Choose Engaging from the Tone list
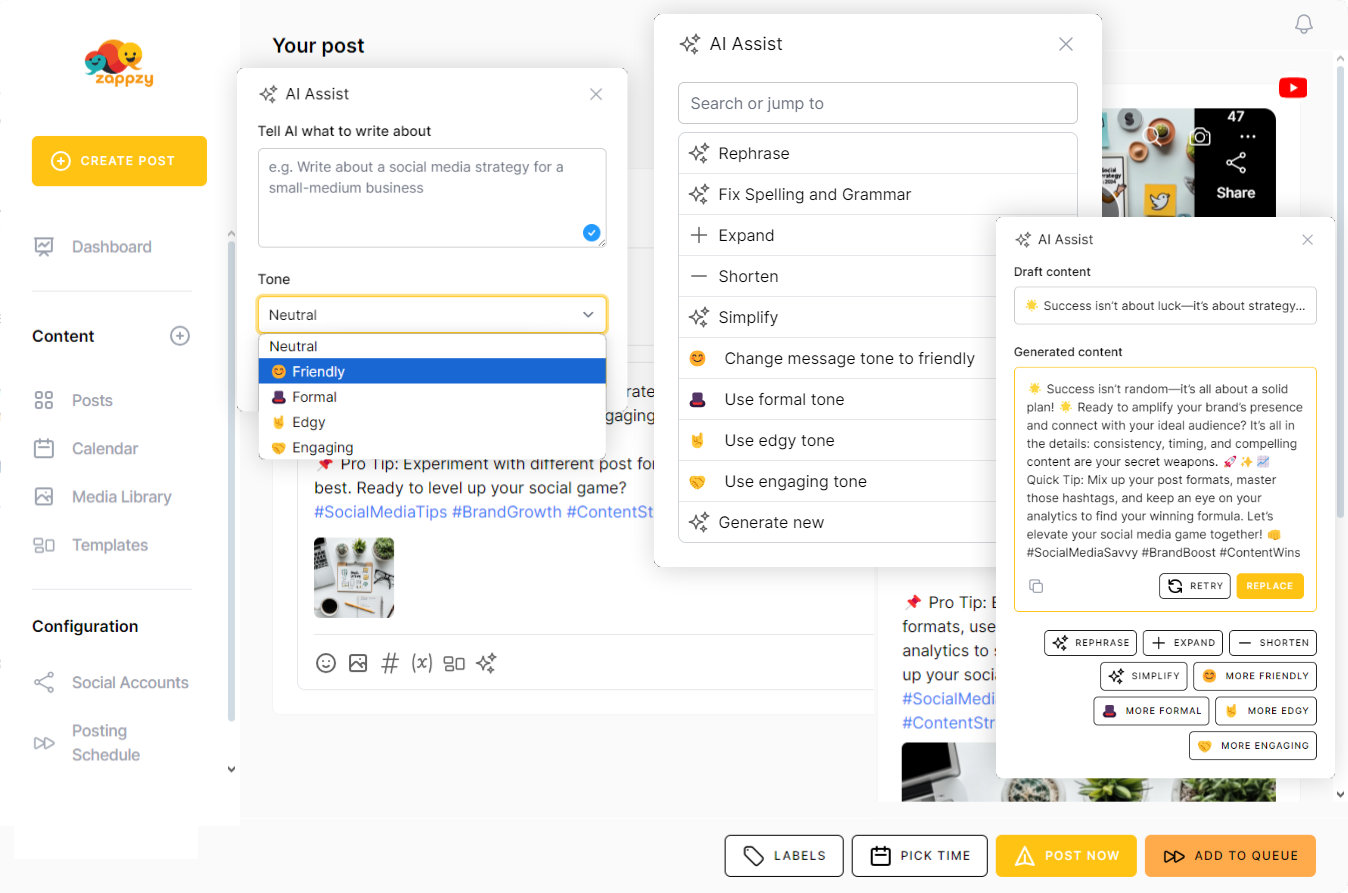This screenshot has width=1348, height=893. [432, 447]
